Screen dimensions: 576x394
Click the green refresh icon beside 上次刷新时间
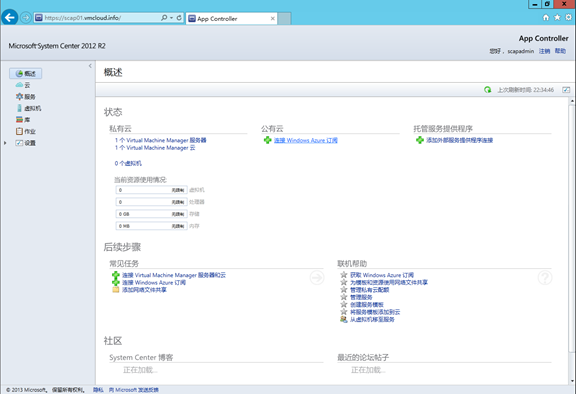487,90
